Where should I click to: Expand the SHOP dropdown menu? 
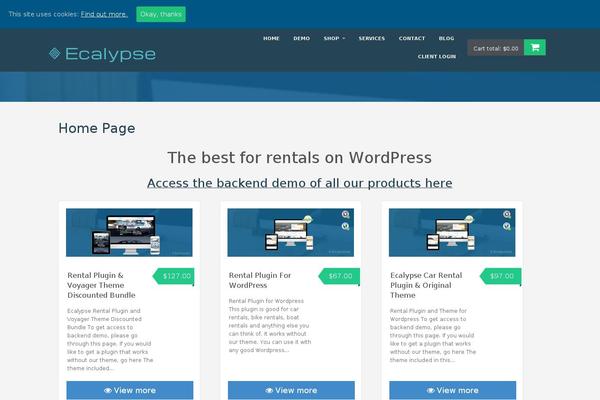point(334,38)
